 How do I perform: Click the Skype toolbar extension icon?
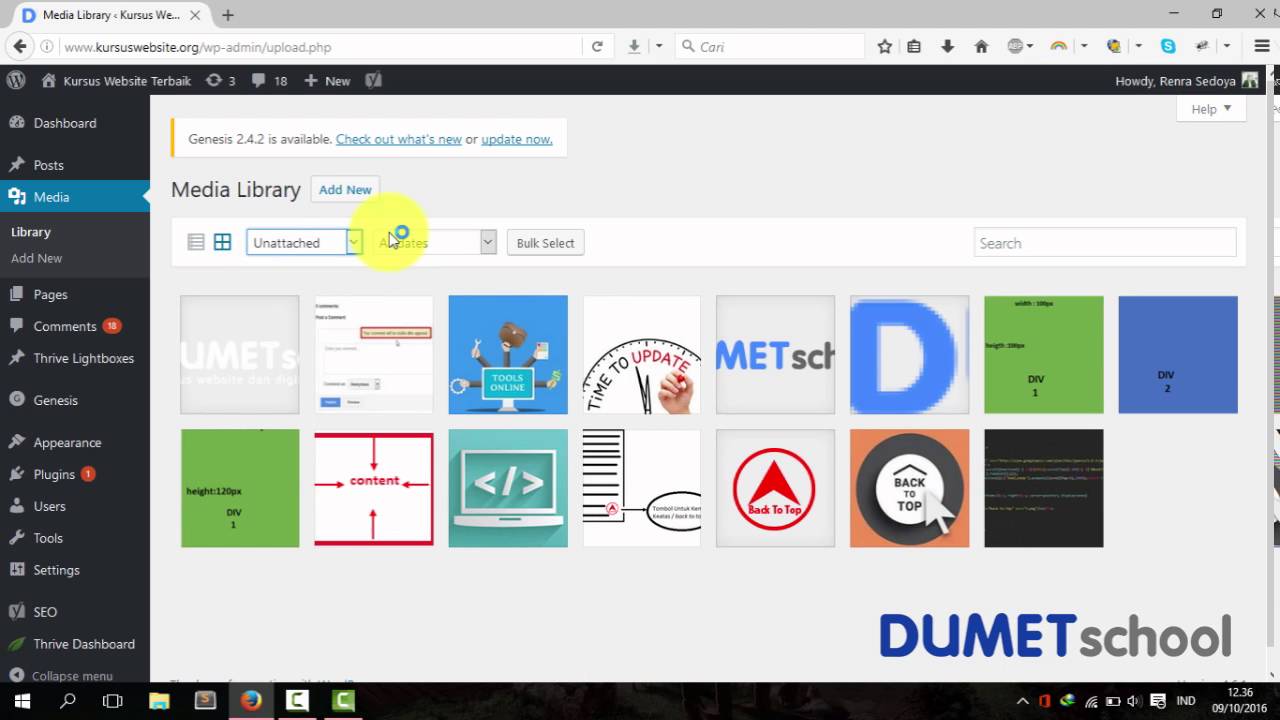pos(1168,46)
